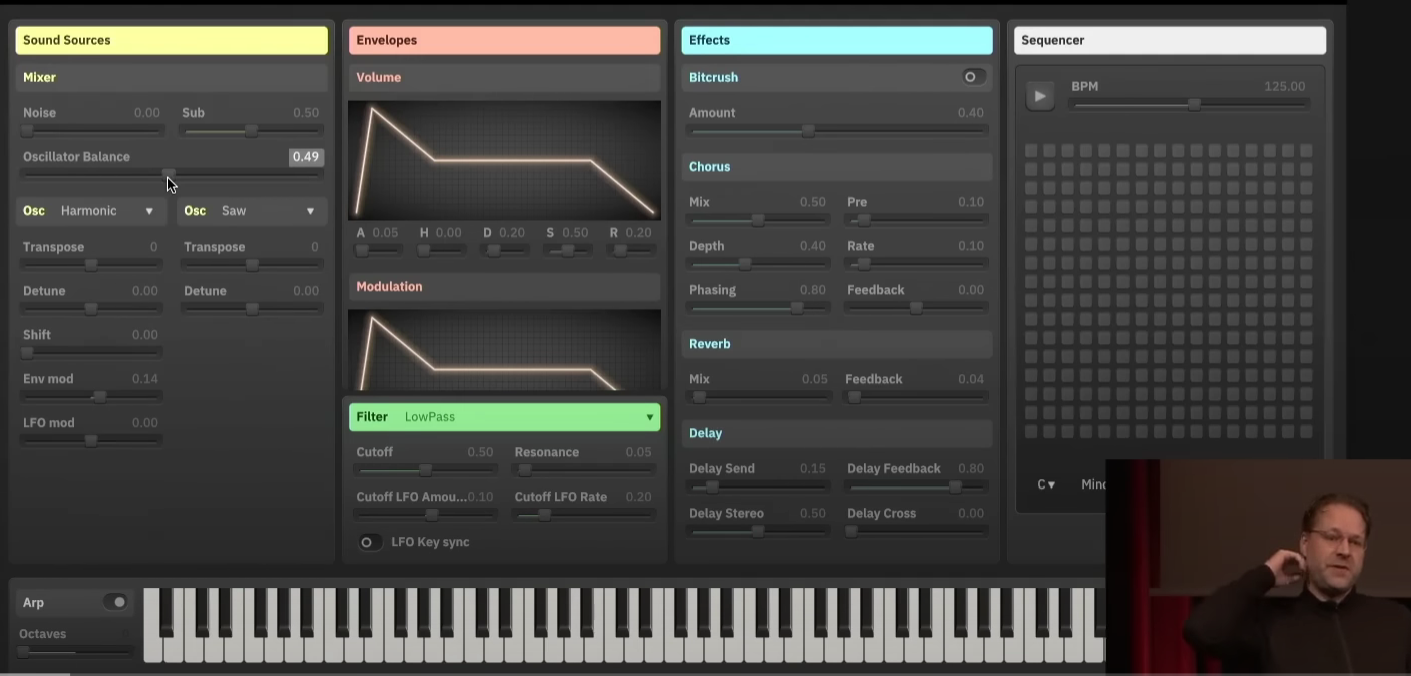This screenshot has height=676, width=1411.
Task: Click the Oscillator Balance value 0.49
Action: point(305,157)
